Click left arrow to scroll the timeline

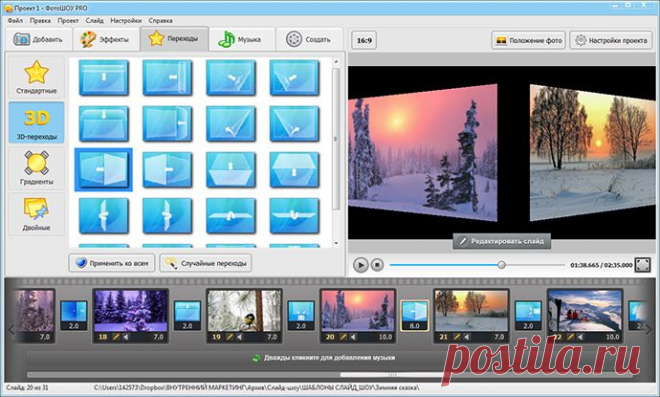coord(11,330)
